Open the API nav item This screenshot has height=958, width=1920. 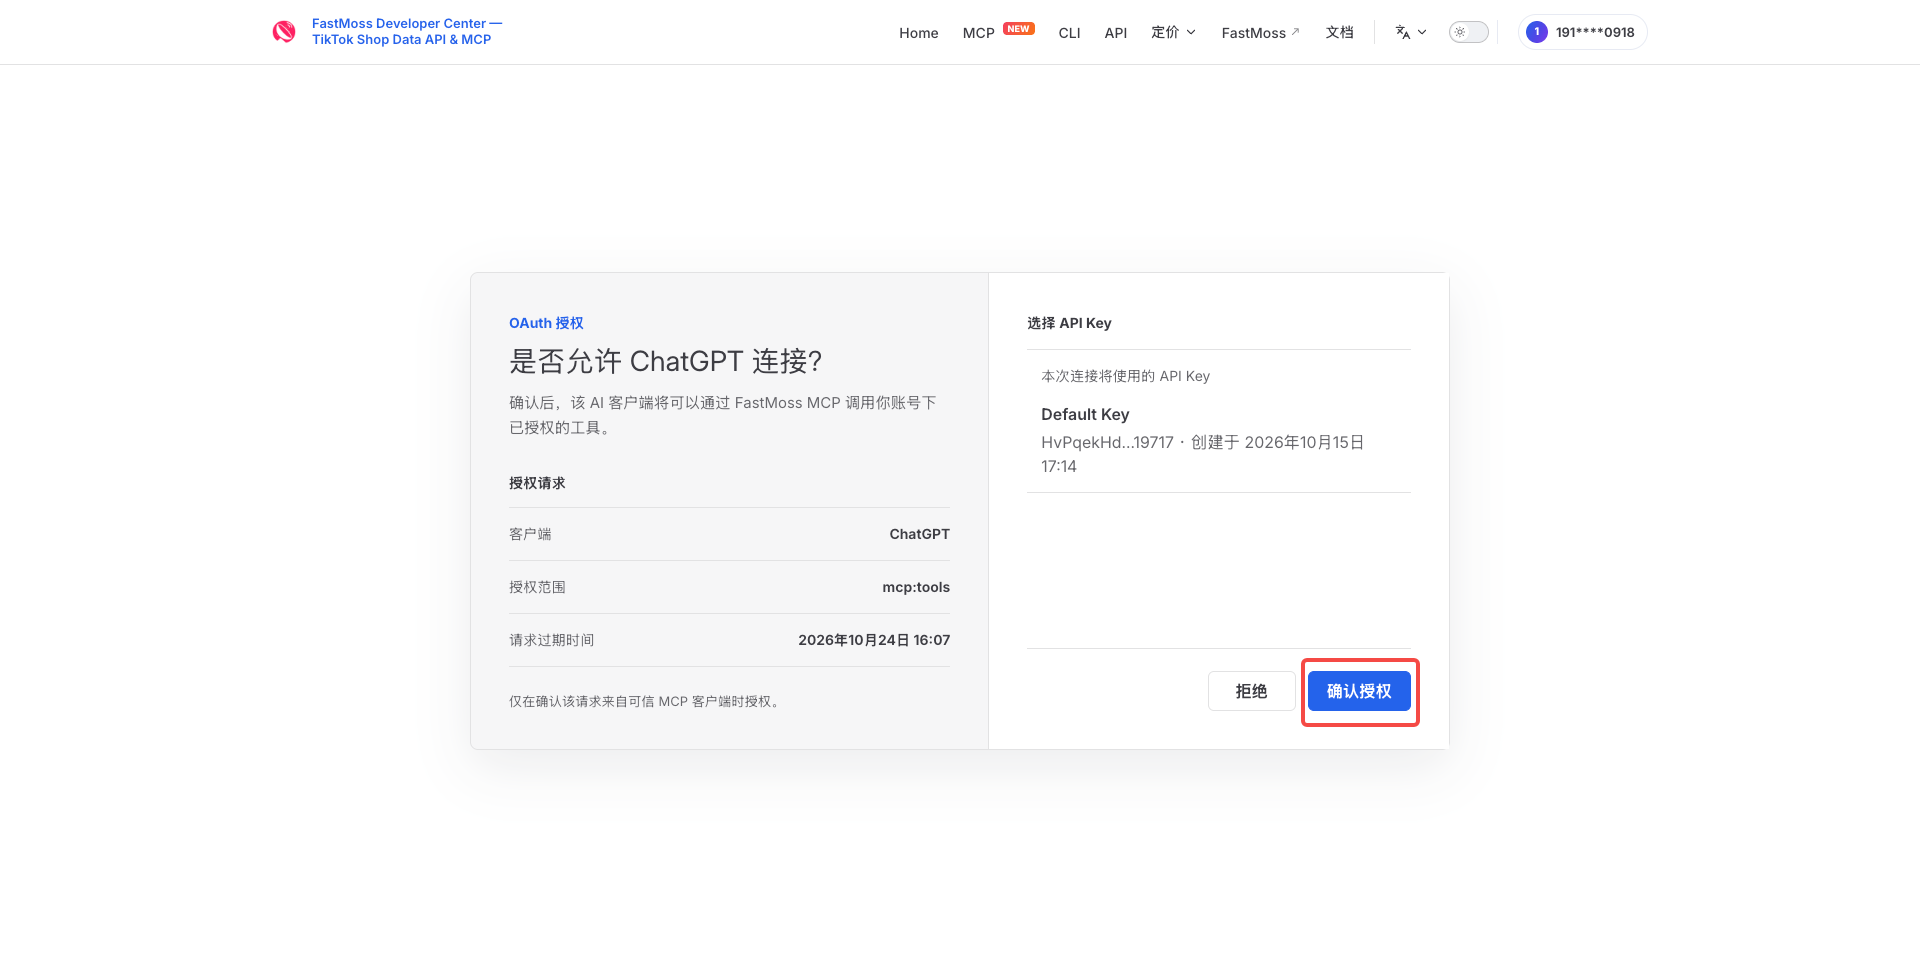point(1115,33)
